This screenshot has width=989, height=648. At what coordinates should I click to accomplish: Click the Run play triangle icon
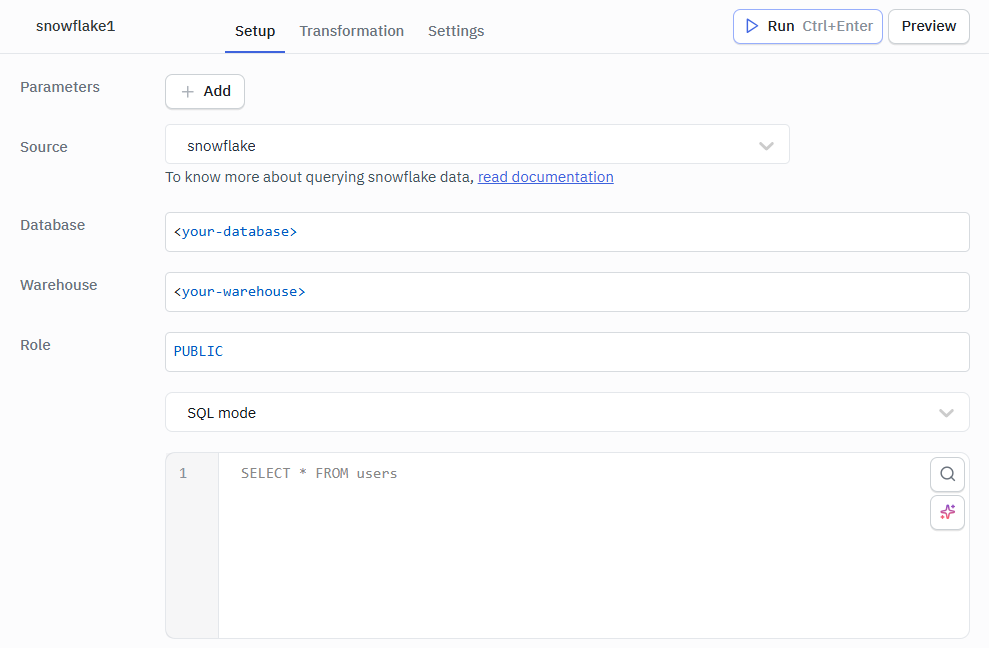751,26
